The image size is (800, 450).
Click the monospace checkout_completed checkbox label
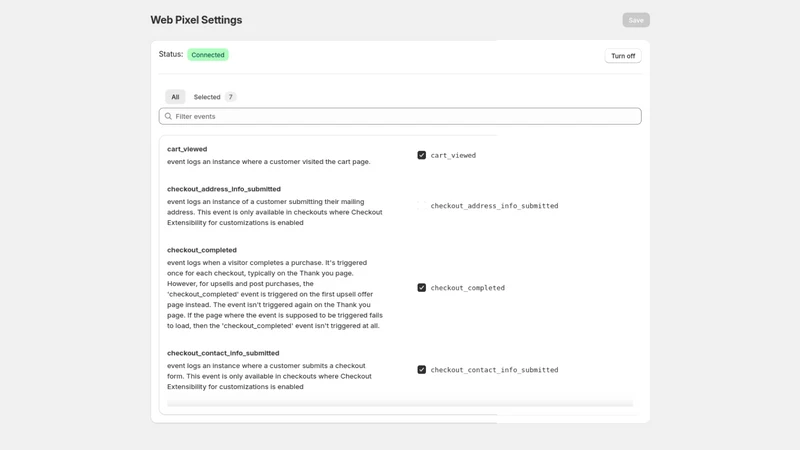click(467, 288)
